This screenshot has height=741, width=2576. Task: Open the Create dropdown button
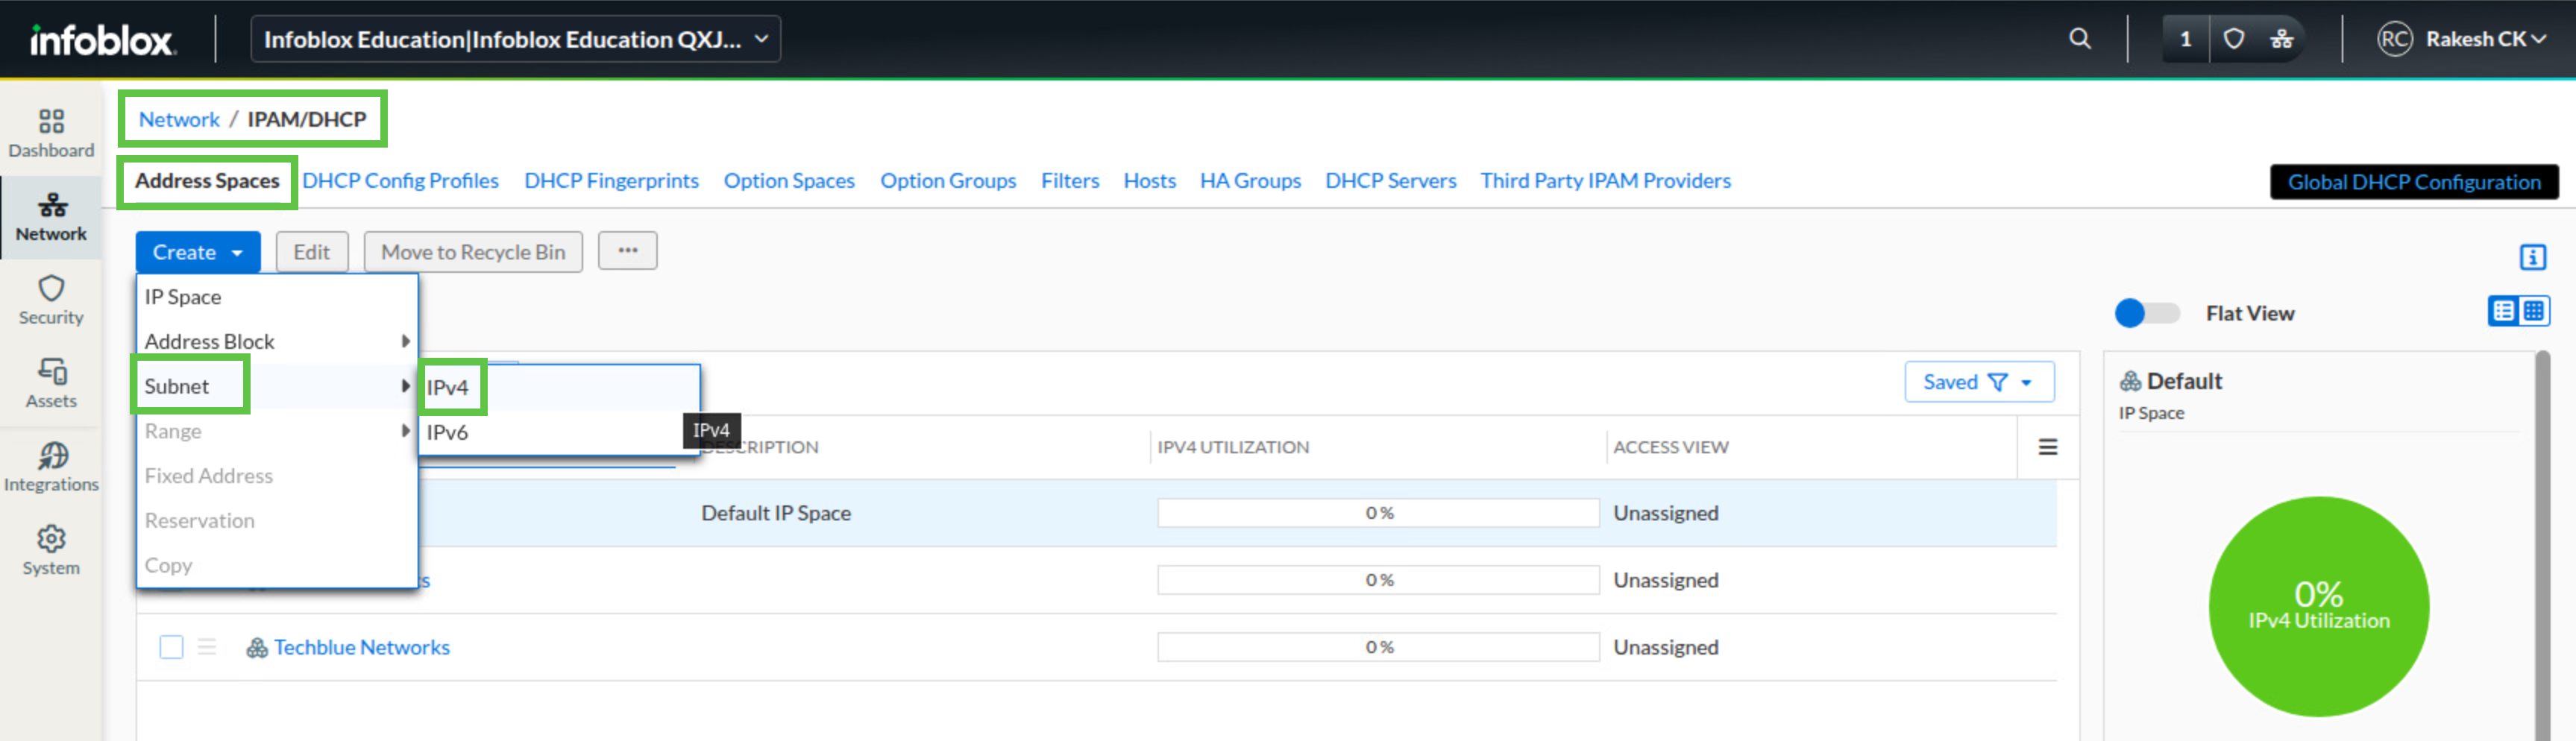(198, 252)
